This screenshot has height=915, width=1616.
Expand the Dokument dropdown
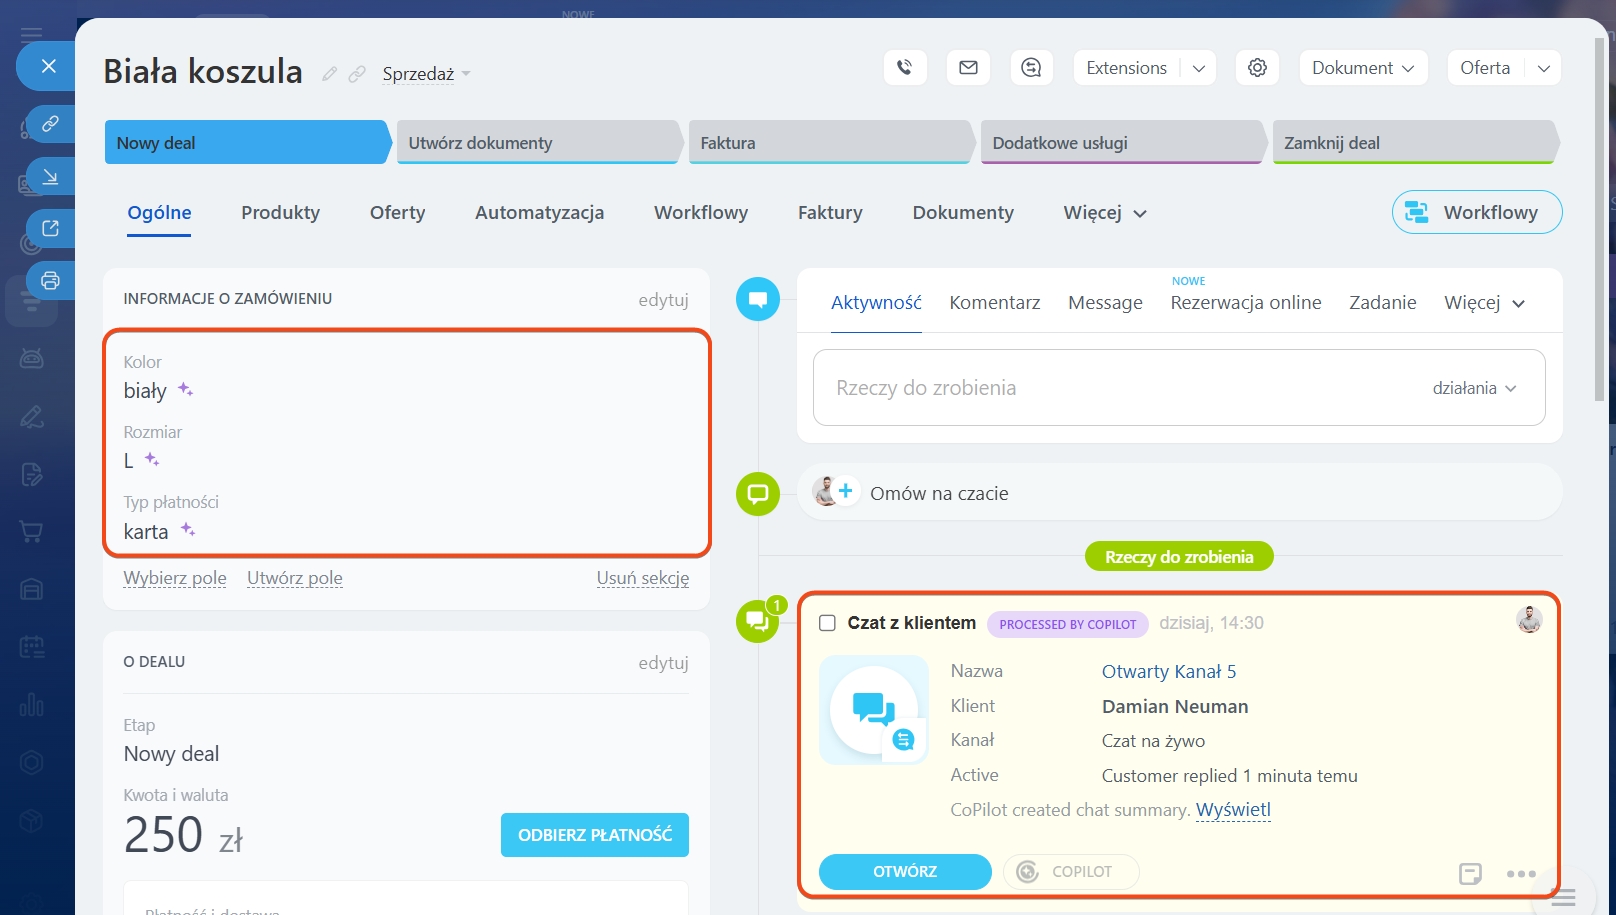point(1362,68)
